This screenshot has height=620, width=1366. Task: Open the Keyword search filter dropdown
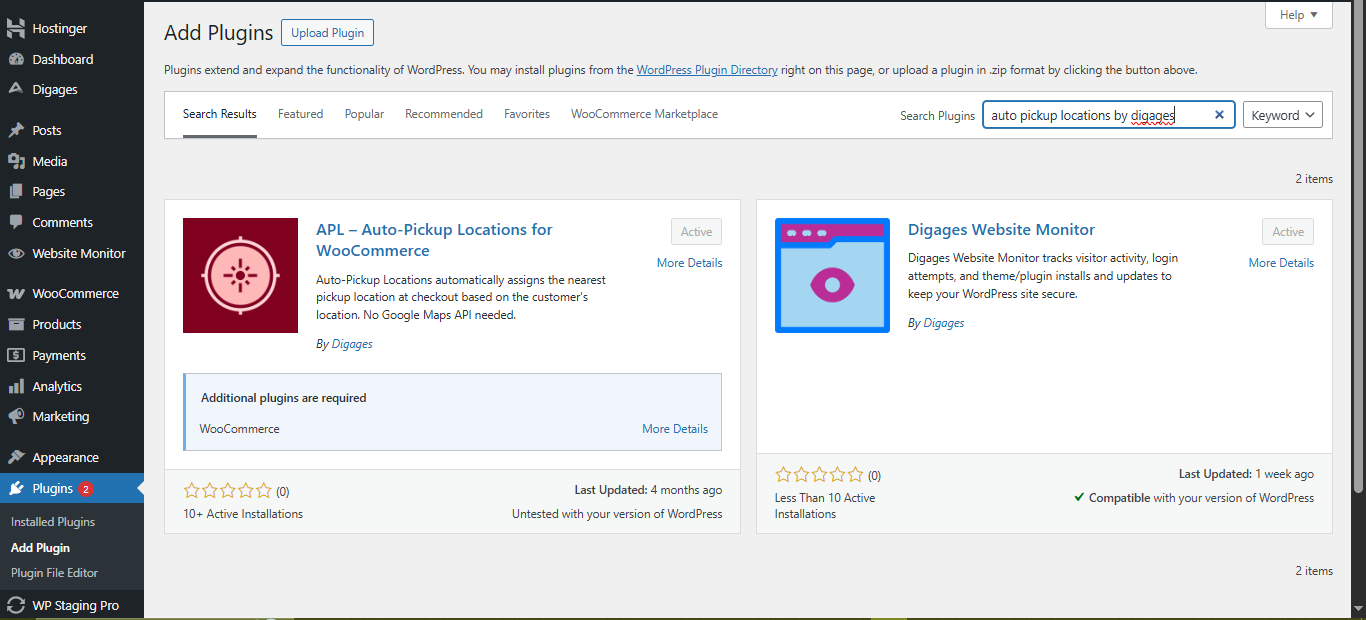click(1283, 114)
